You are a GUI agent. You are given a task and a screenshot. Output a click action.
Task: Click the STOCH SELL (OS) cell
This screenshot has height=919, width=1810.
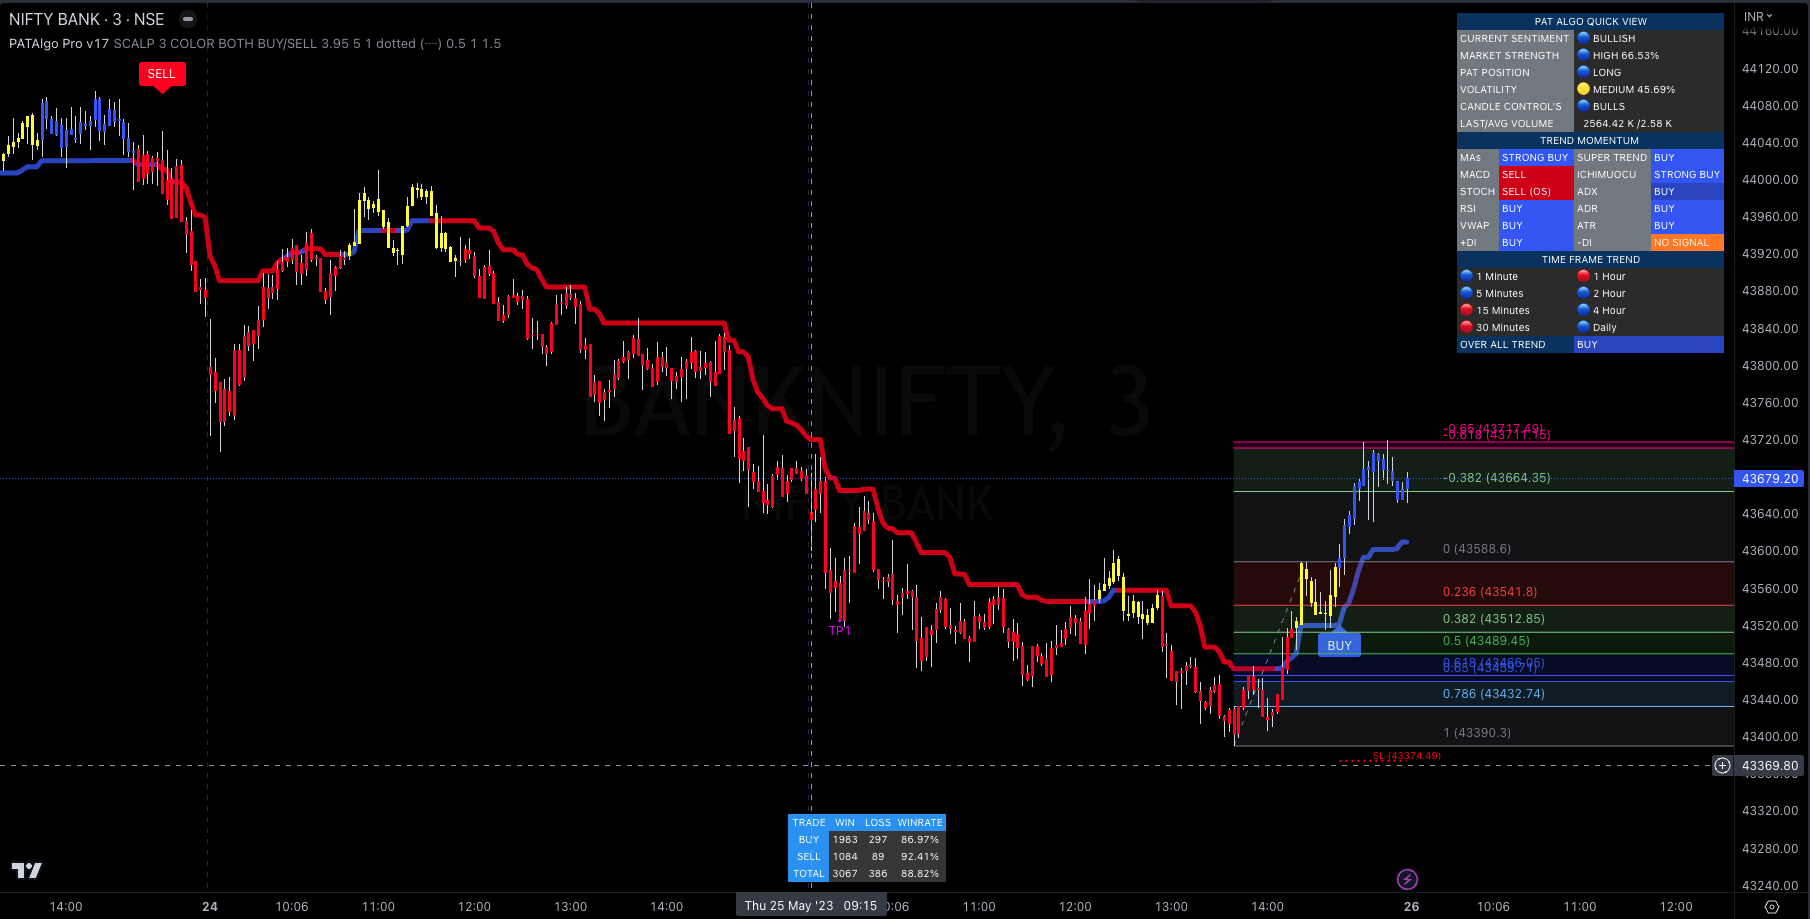[1535, 192]
